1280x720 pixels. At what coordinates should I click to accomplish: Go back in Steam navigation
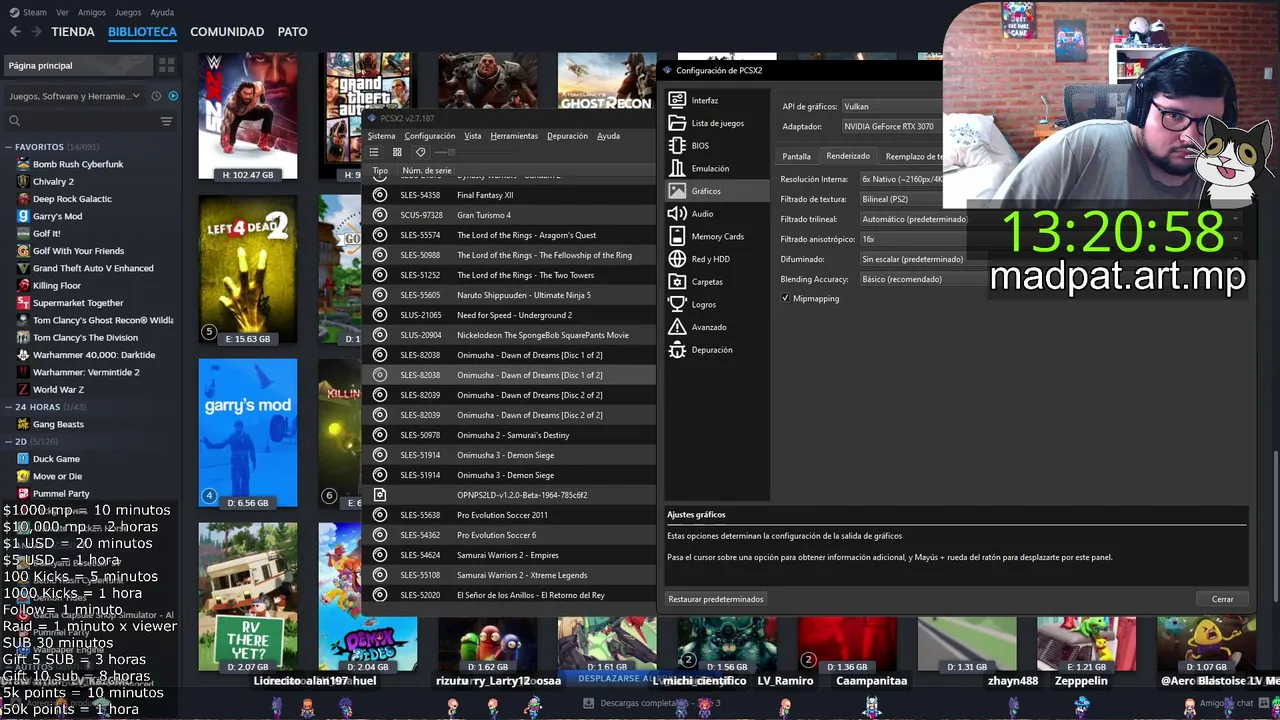click(x=15, y=31)
